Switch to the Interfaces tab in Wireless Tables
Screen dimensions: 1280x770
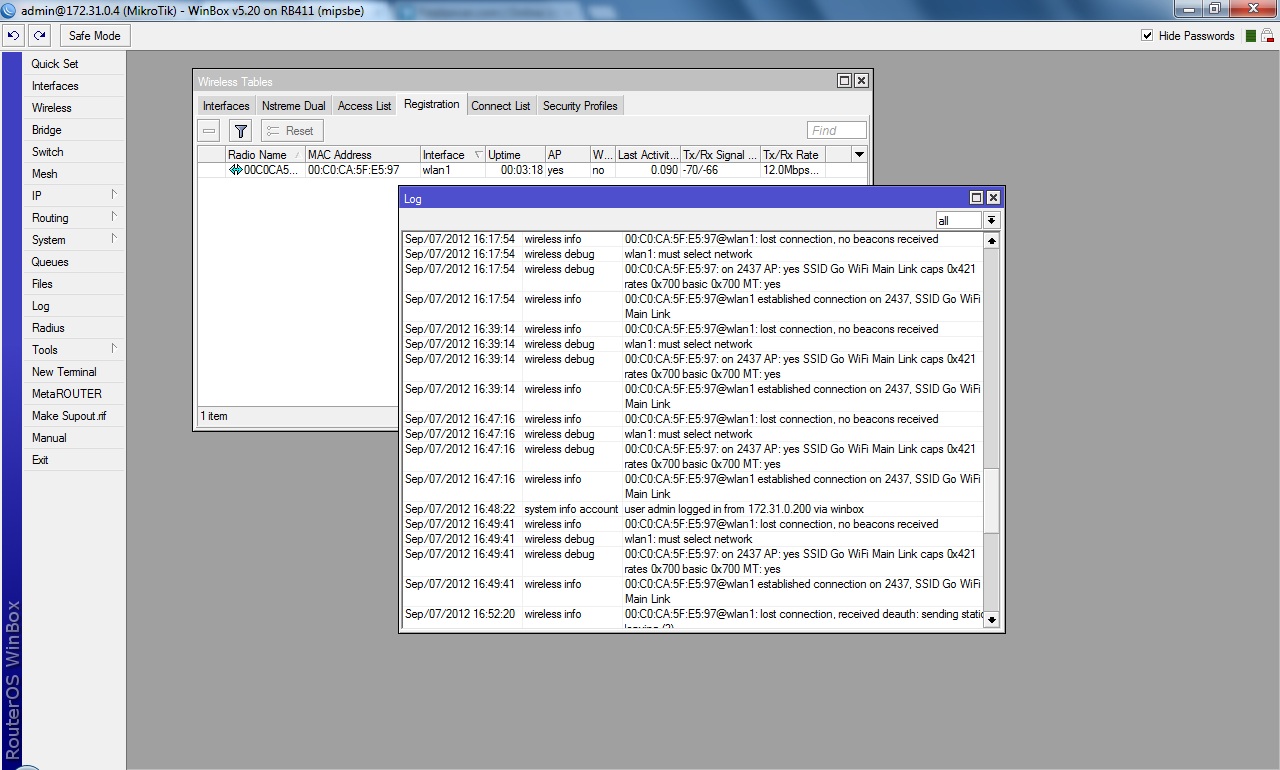click(226, 106)
